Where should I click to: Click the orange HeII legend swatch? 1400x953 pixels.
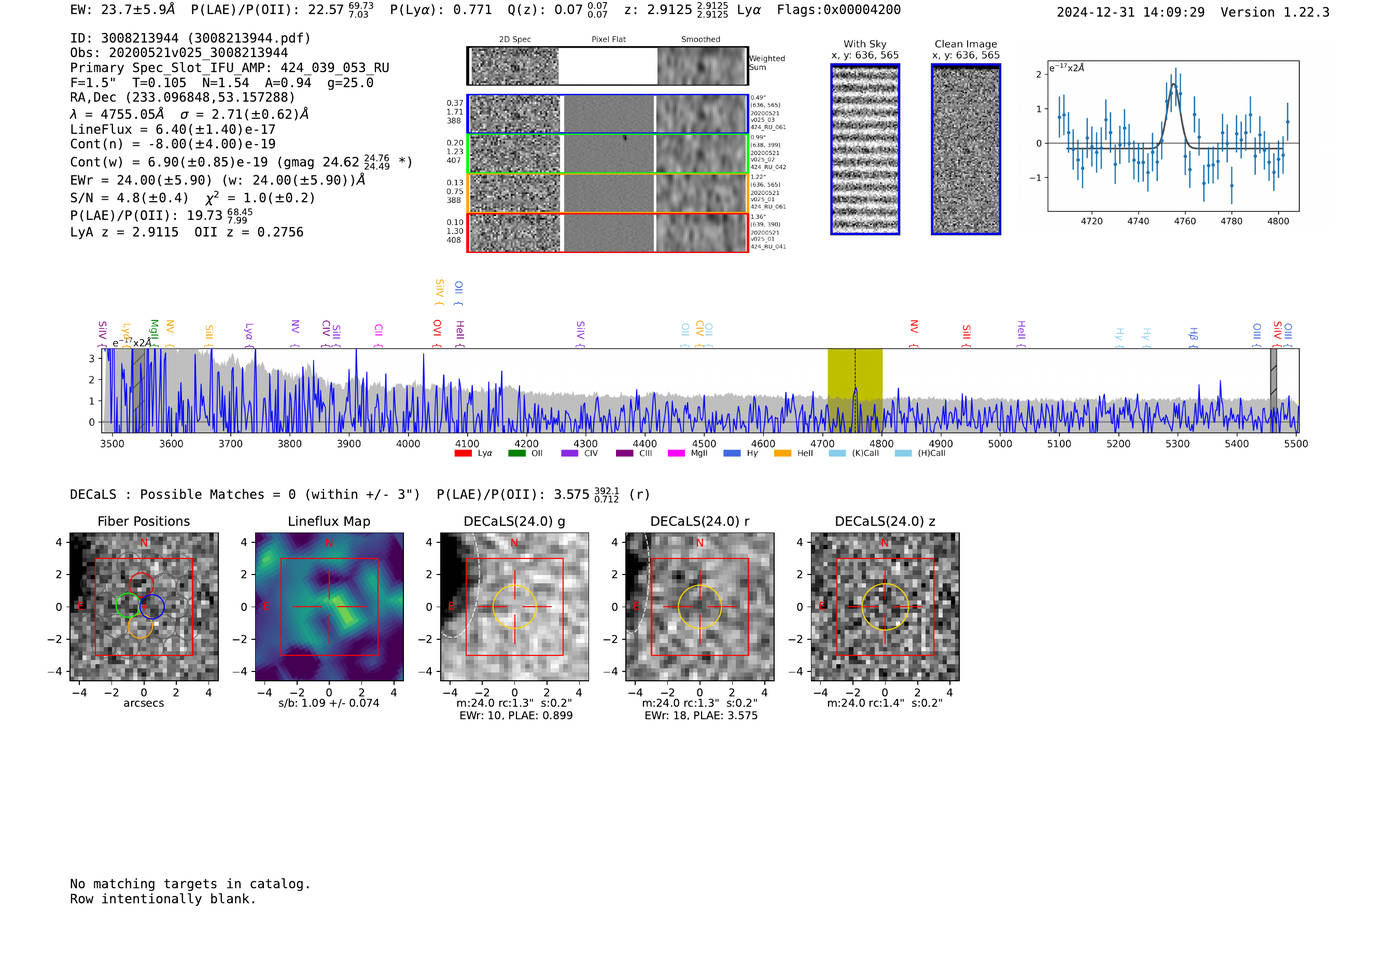coord(783,454)
